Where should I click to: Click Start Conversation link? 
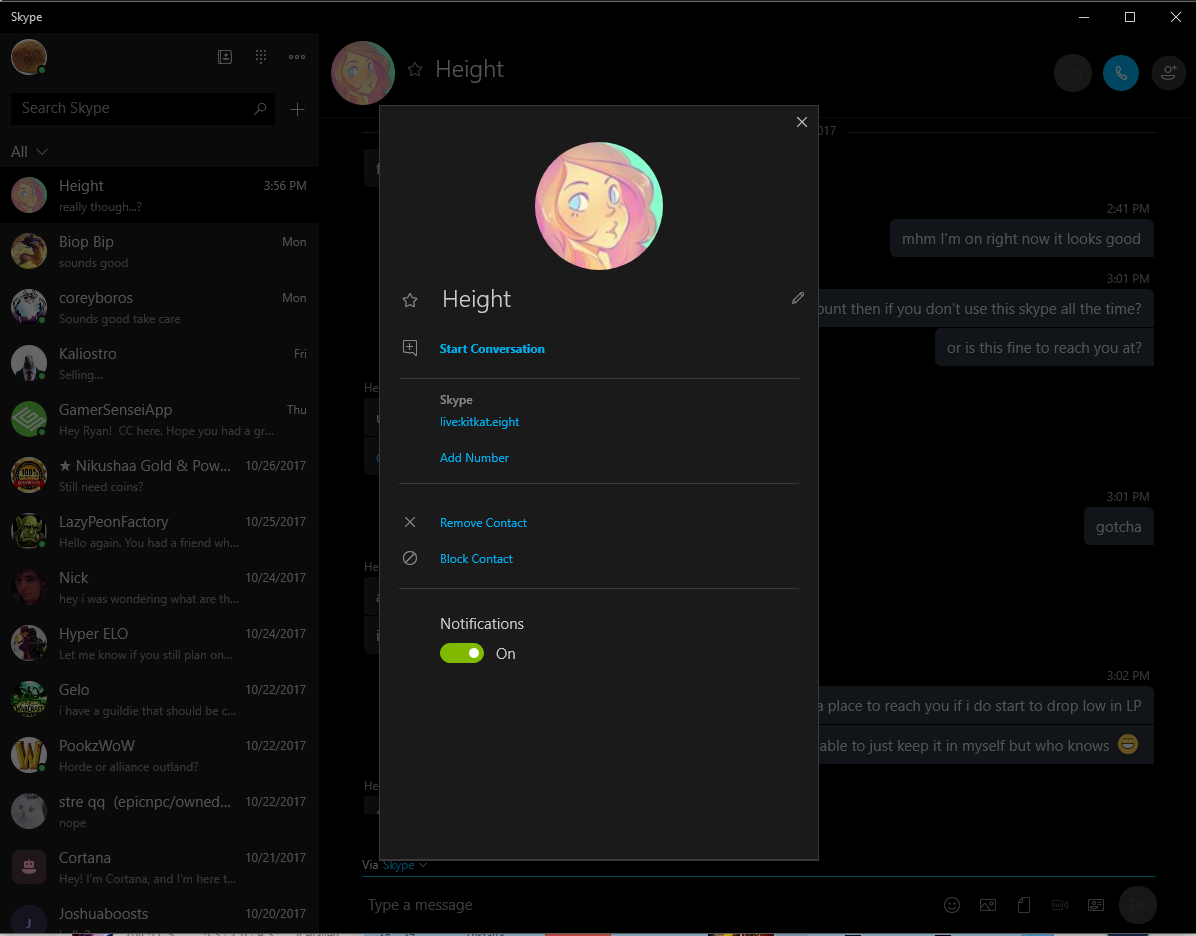coord(492,349)
